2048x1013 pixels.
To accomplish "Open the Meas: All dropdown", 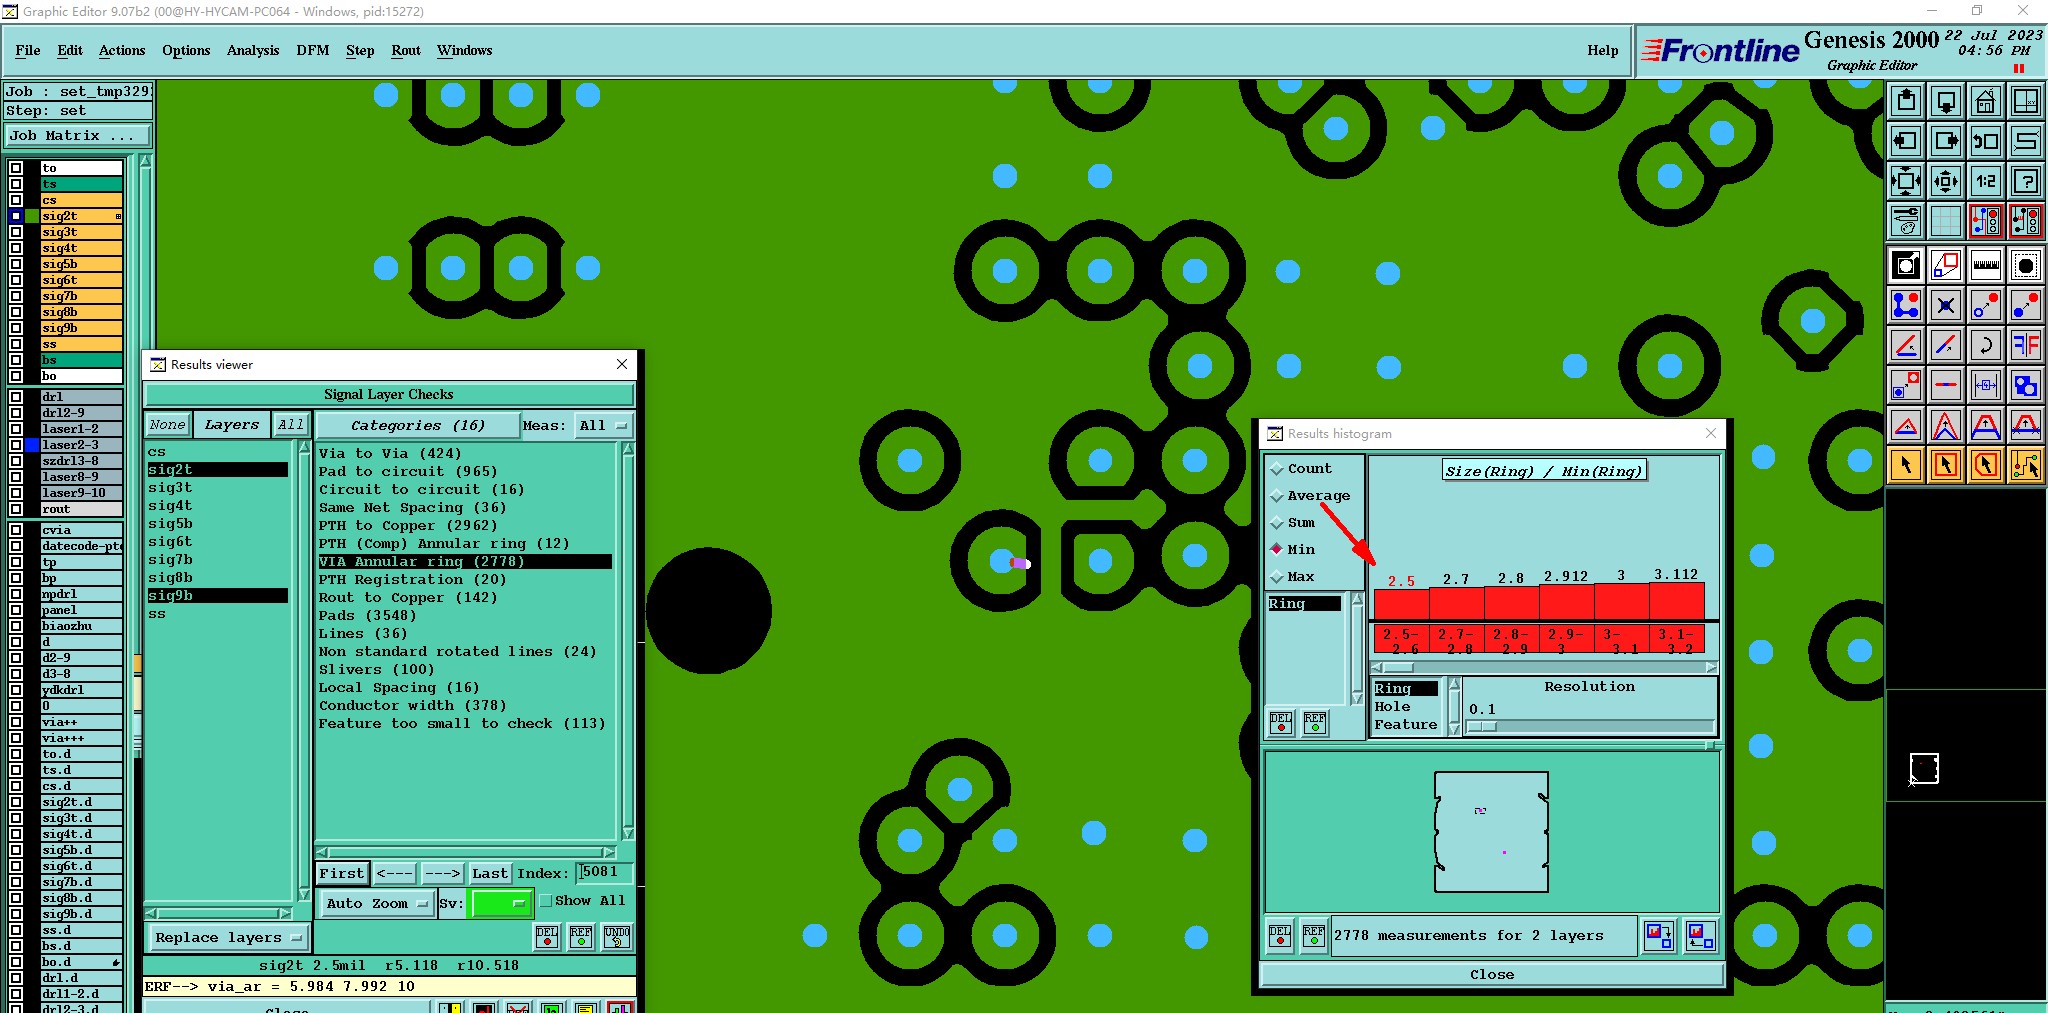I will coord(605,426).
